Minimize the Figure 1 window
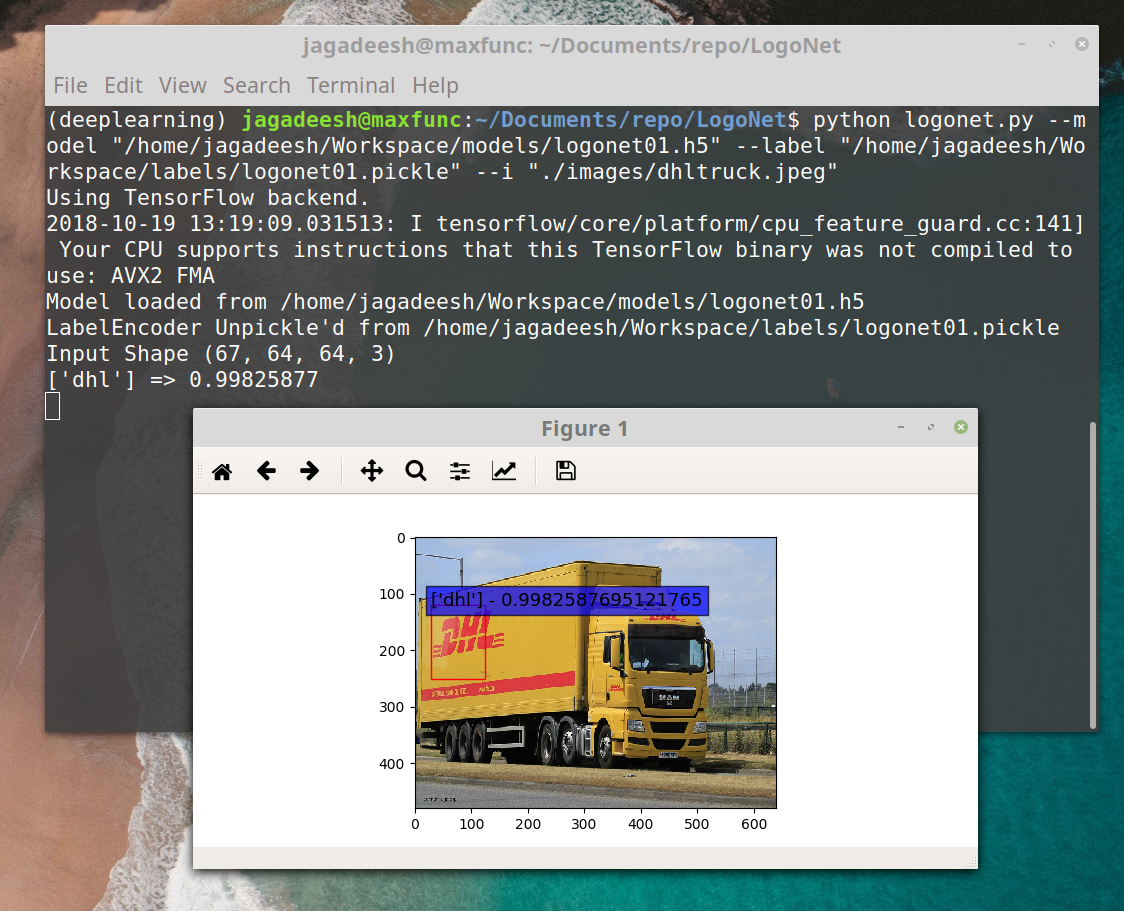The image size is (1124, 911). [901, 427]
